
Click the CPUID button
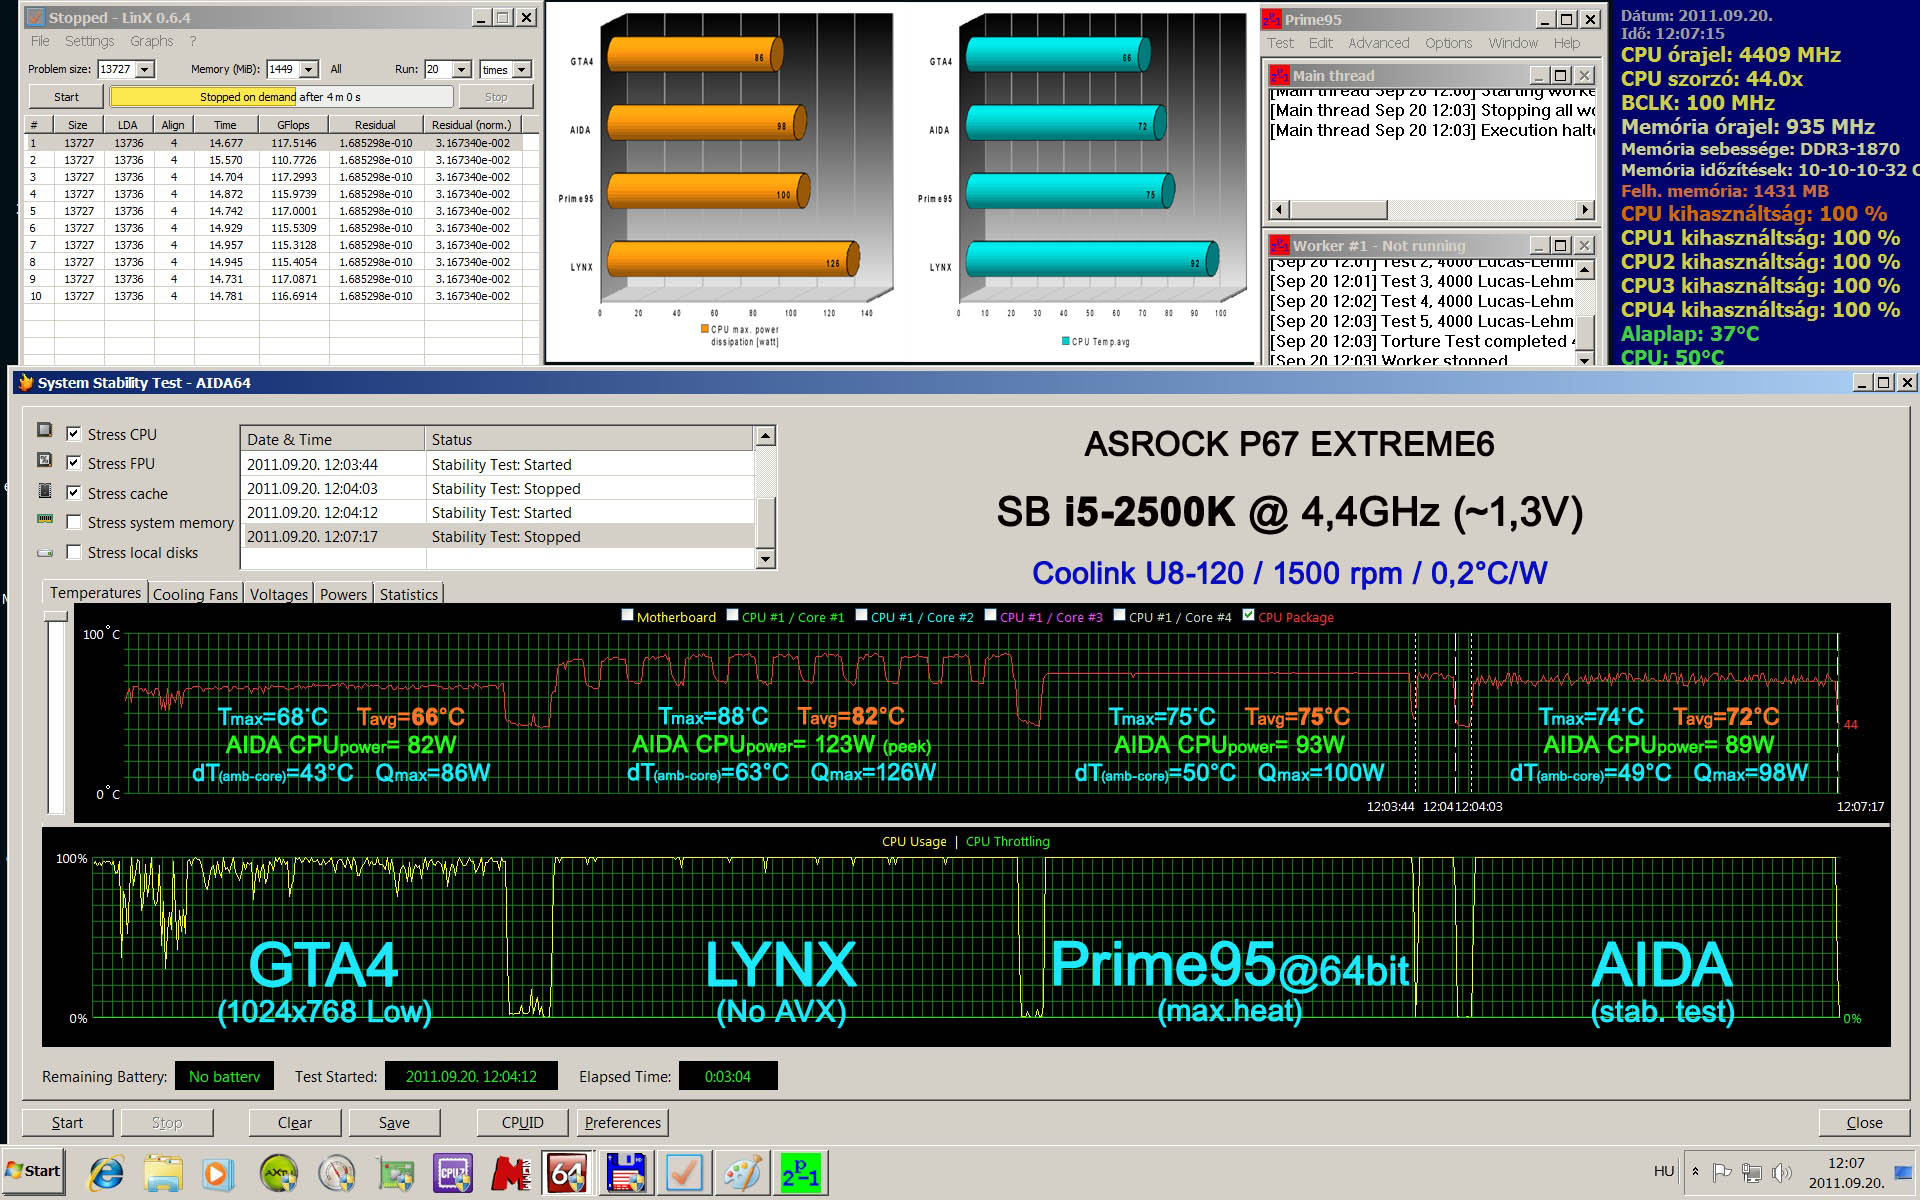(522, 1122)
